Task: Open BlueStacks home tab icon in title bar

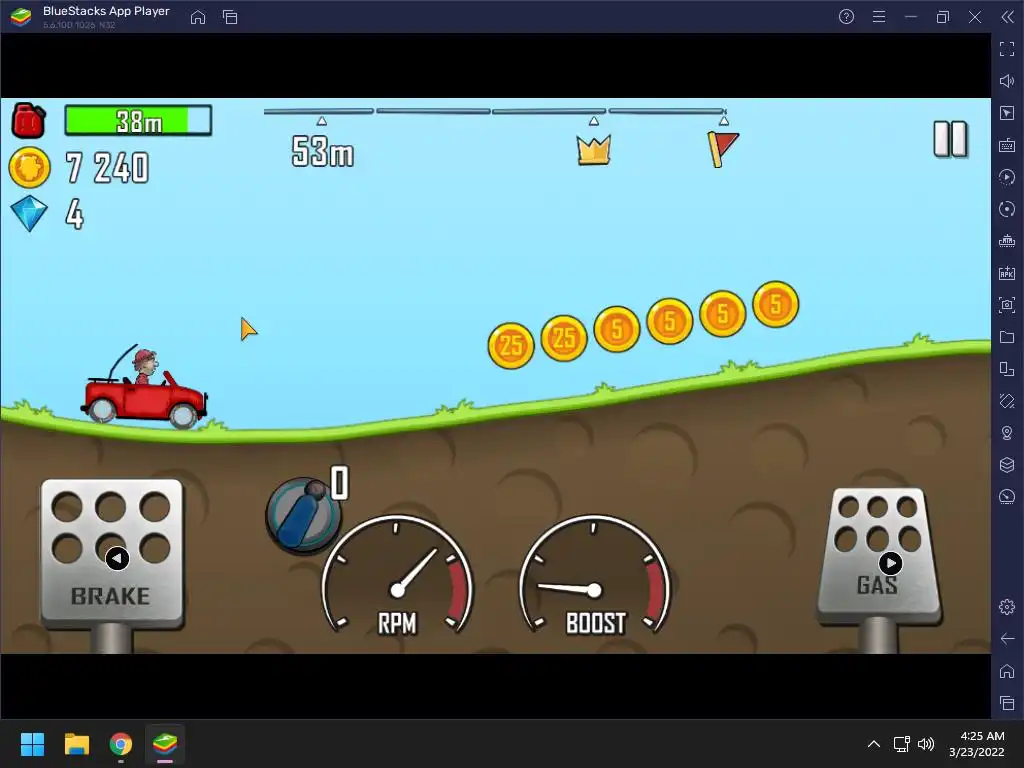Action: click(198, 17)
